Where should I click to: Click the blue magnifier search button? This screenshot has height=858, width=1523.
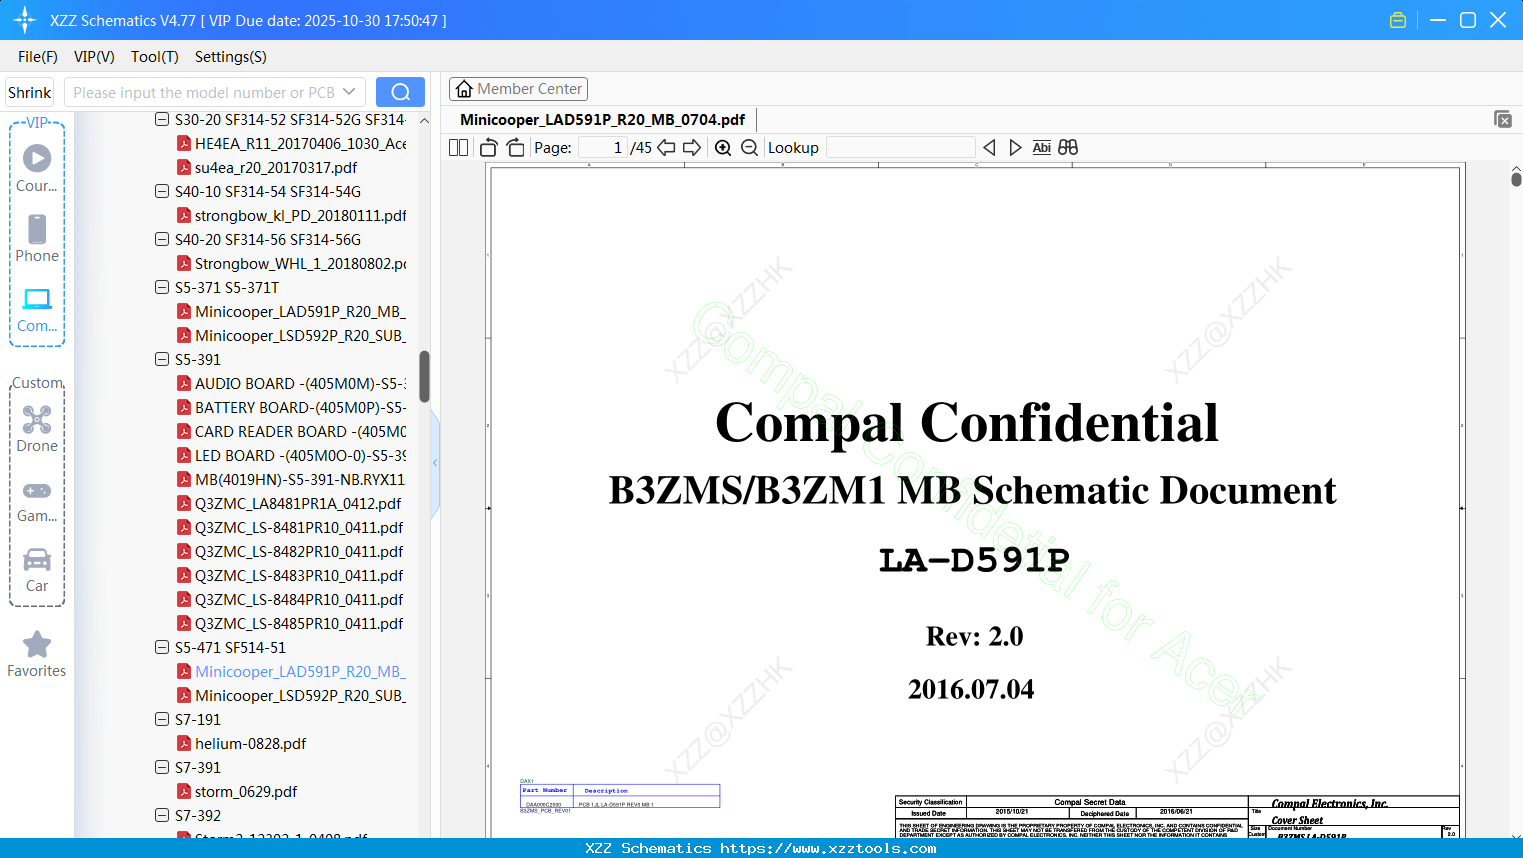[x=400, y=92]
